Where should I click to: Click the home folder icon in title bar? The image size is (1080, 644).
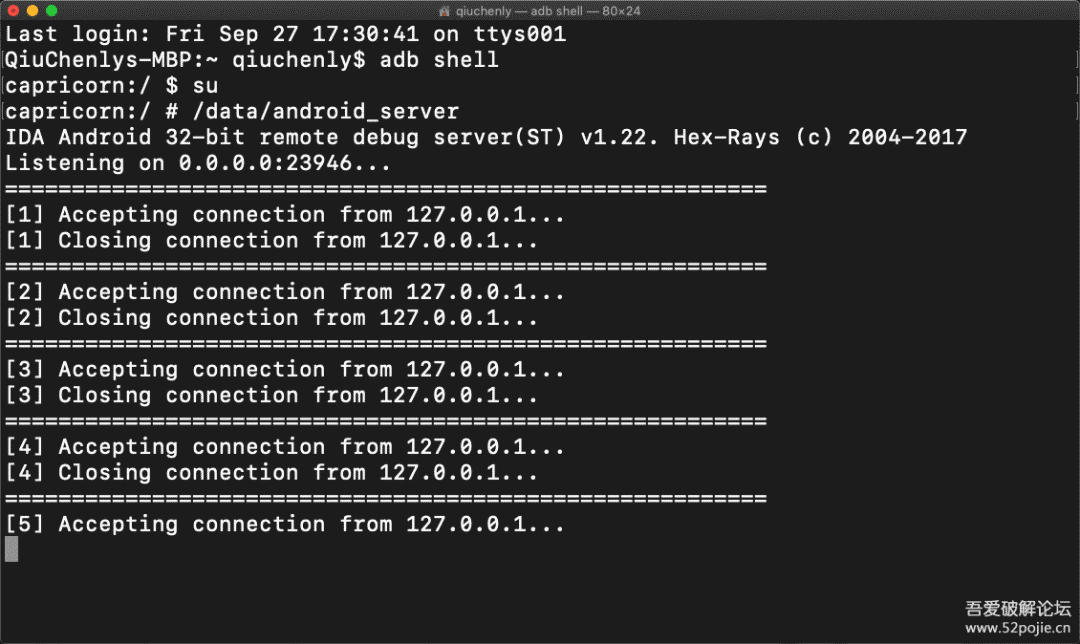(446, 10)
